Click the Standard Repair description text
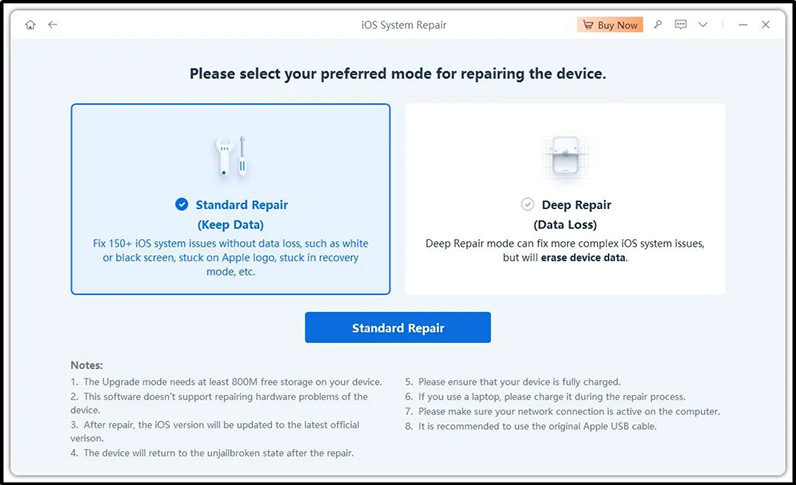Viewport: 796px width, 485px height. click(x=230, y=257)
